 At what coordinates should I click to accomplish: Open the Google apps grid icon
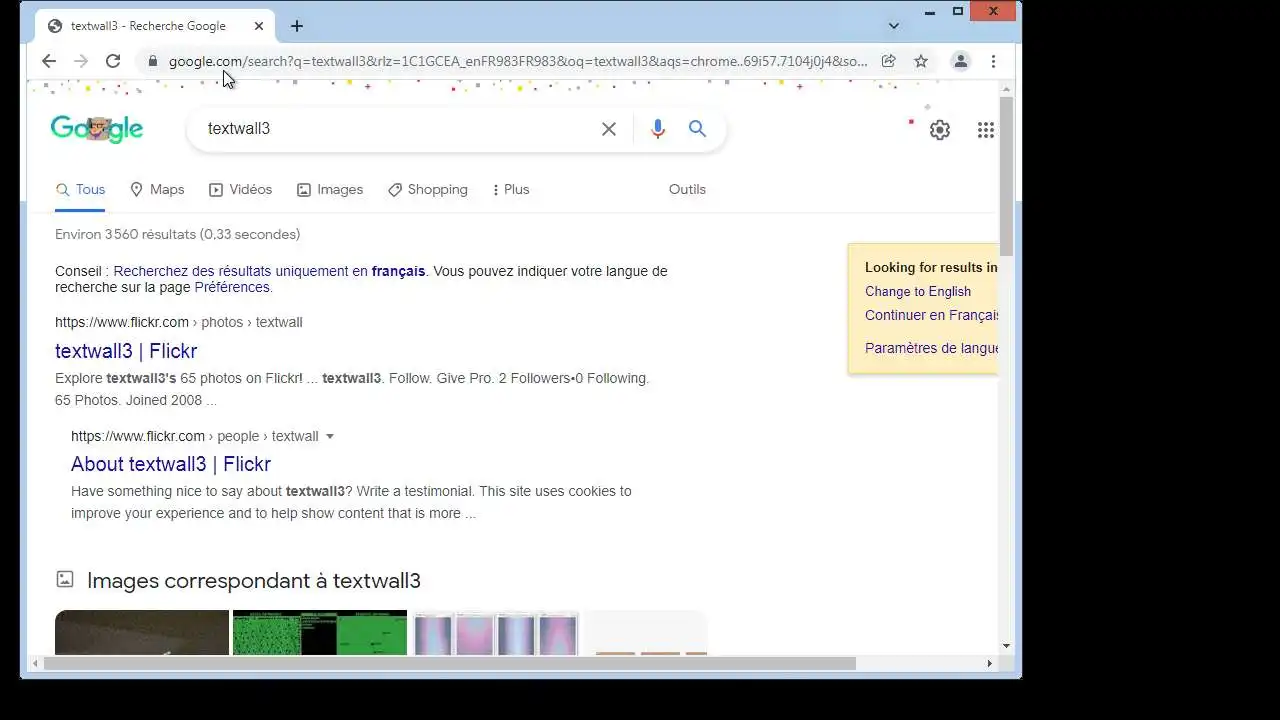click(986, 130)
